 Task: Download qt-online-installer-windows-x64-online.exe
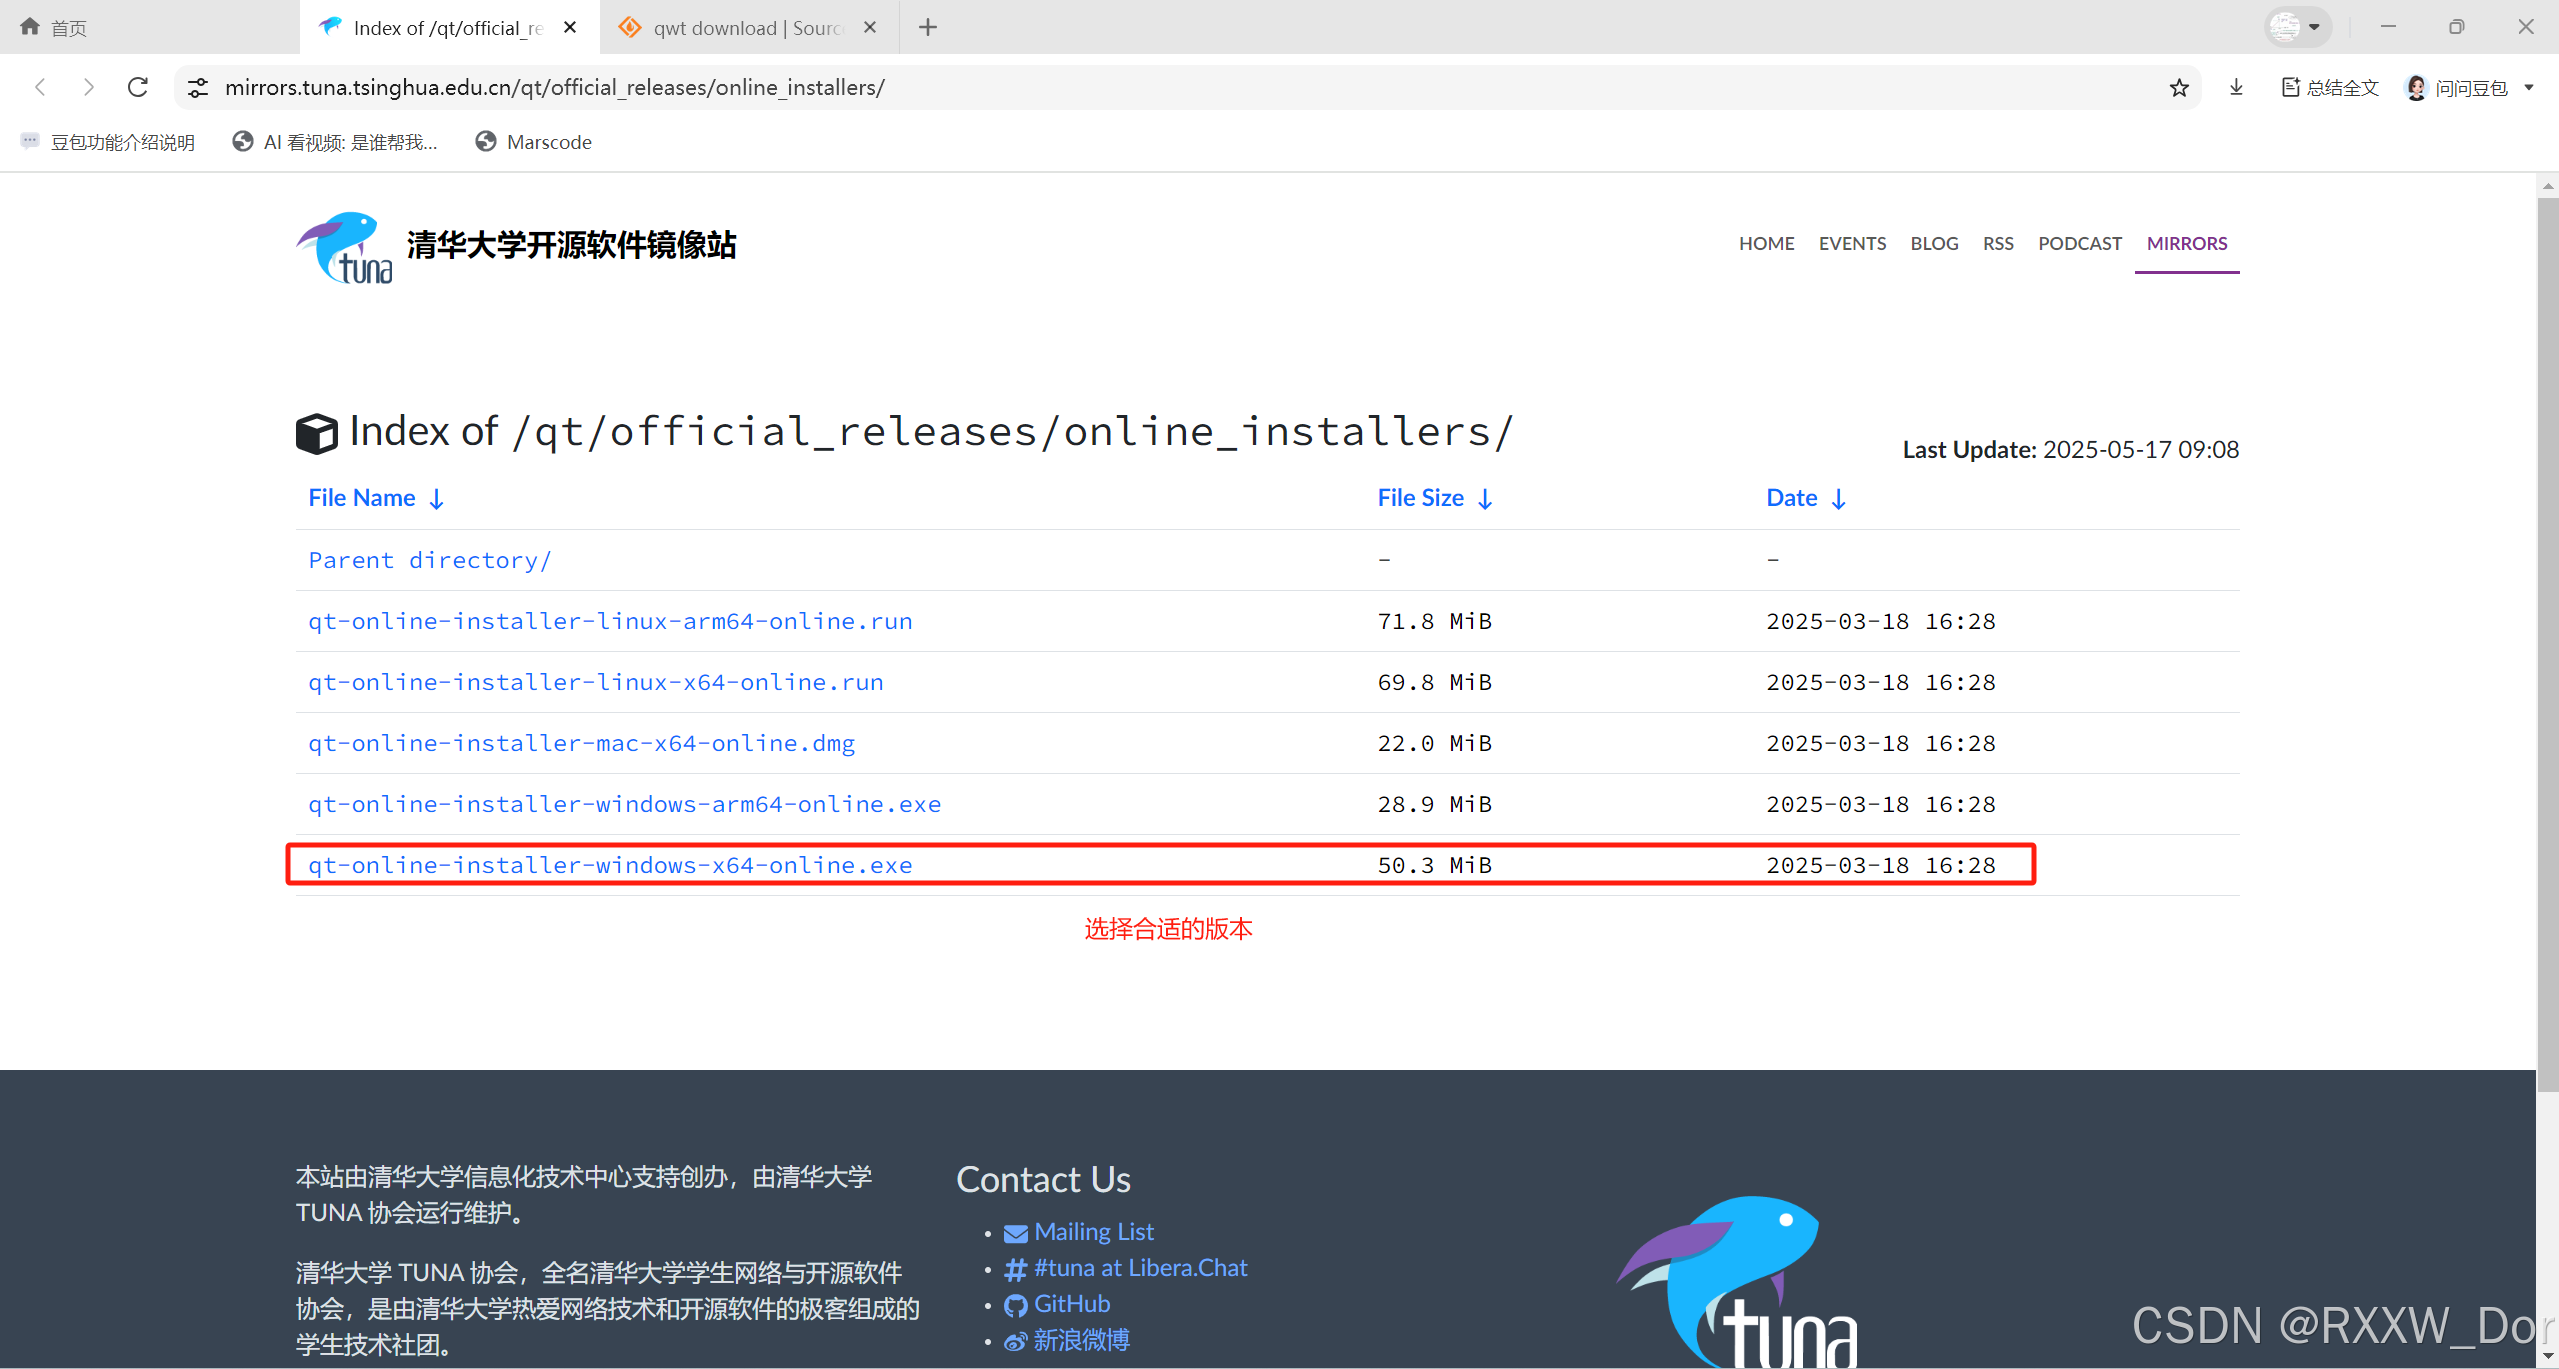point(610,865)
